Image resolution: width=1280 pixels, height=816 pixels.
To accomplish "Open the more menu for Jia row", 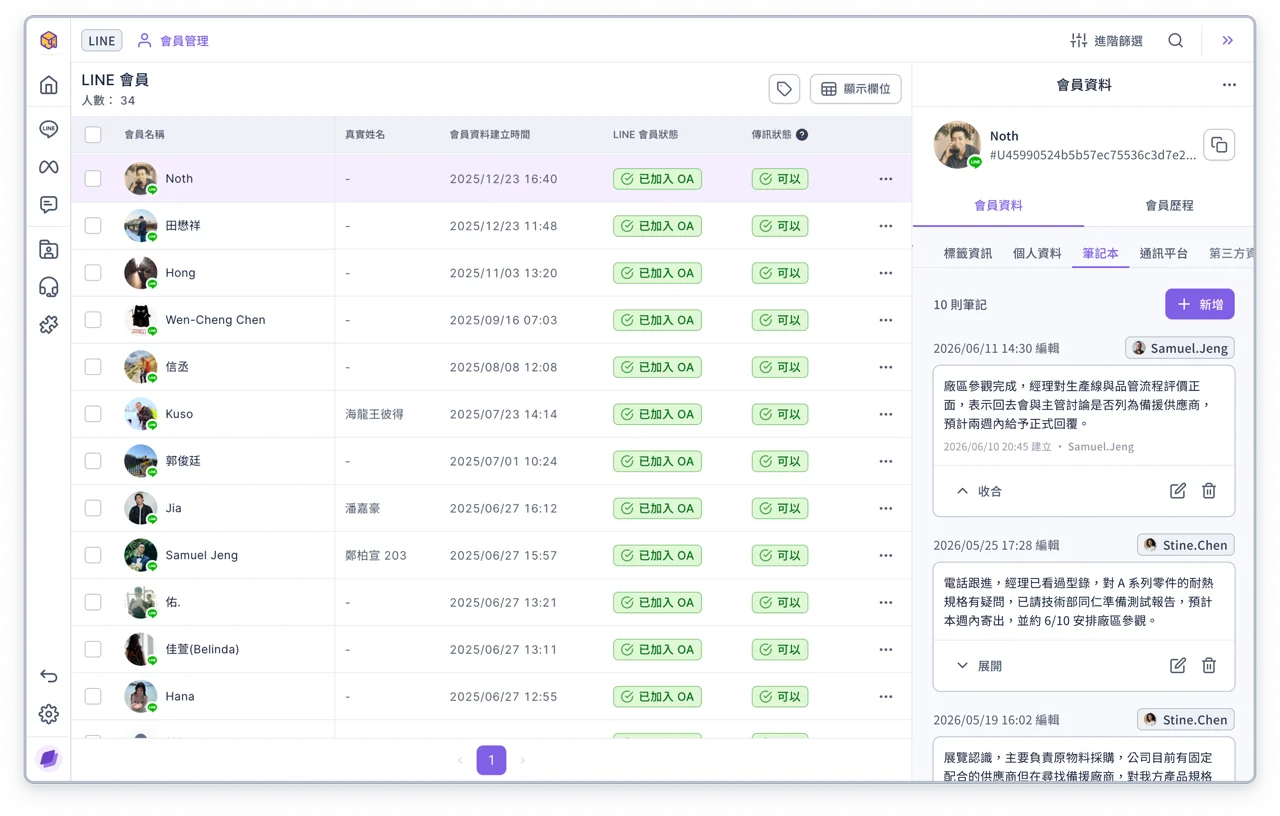I will (x=886, y=508).
